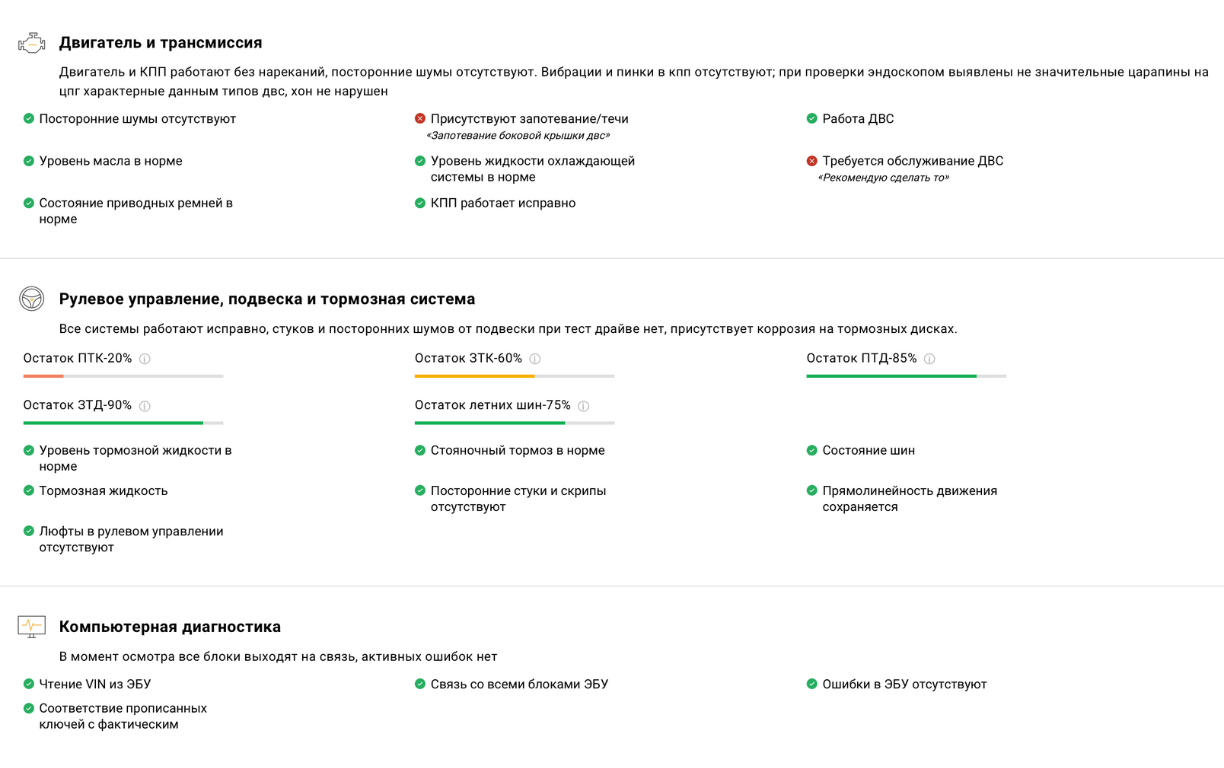Click the steering wheel section icon

[x=32, y=299]
